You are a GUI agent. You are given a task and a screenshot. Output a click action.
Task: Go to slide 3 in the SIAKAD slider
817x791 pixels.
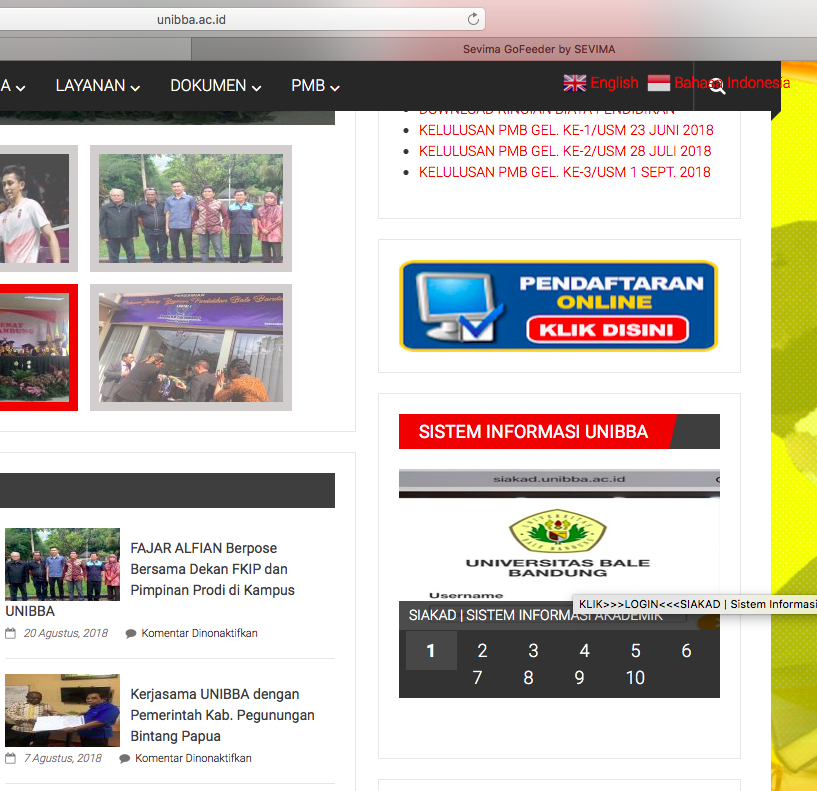click(x=533, y=650)
